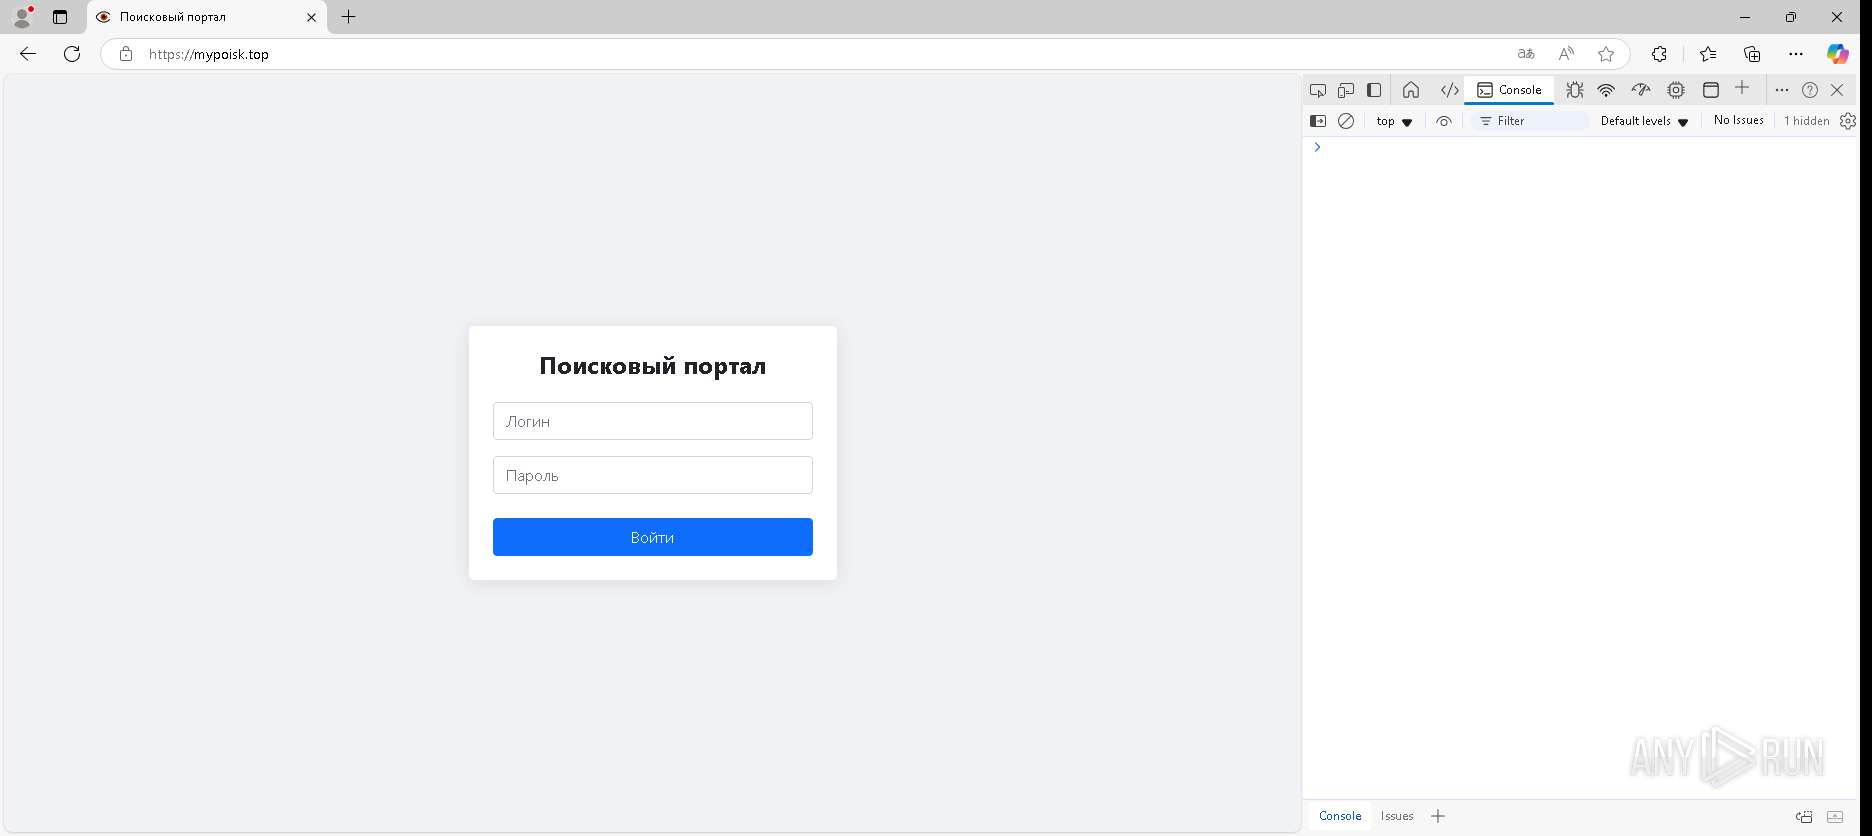Viewport: 1872px width, 836px height.
Task: Open Copilot sidebar
Action: pos(1838,54)
